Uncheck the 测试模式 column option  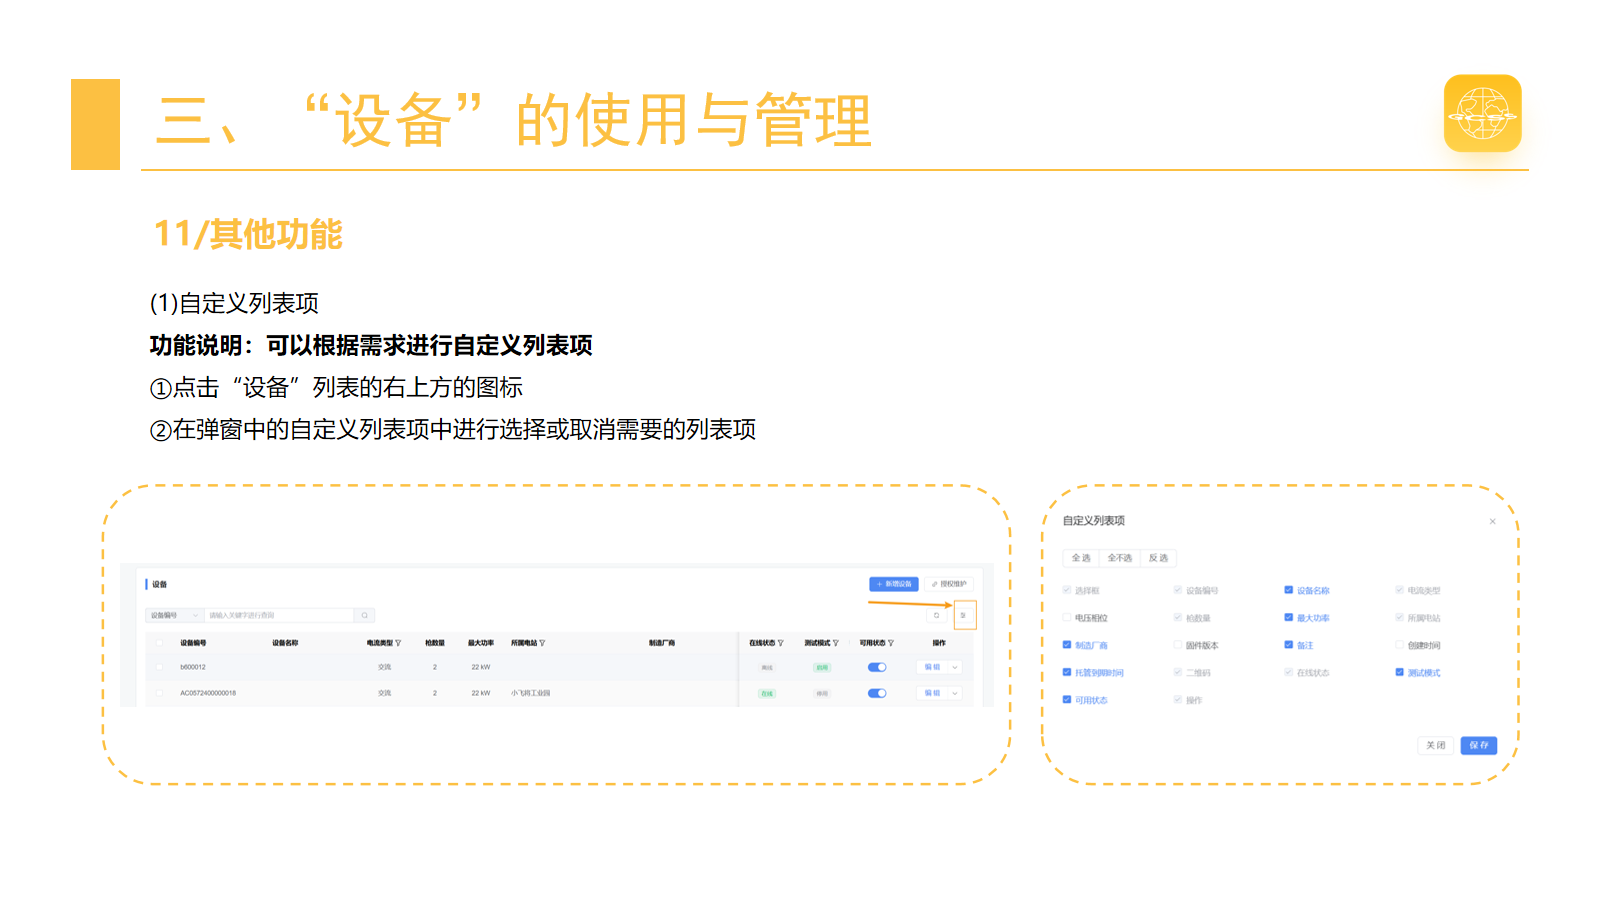tap(1400, 672)
